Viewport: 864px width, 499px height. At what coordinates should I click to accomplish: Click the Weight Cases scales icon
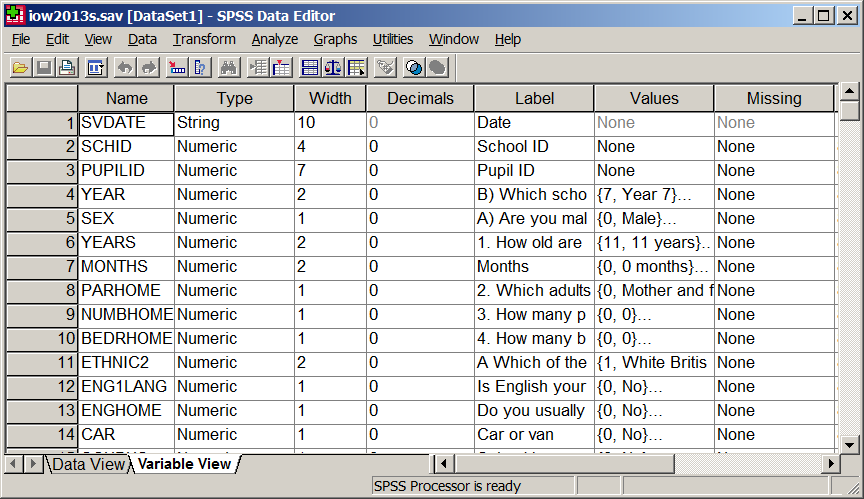tap(333, 68)
